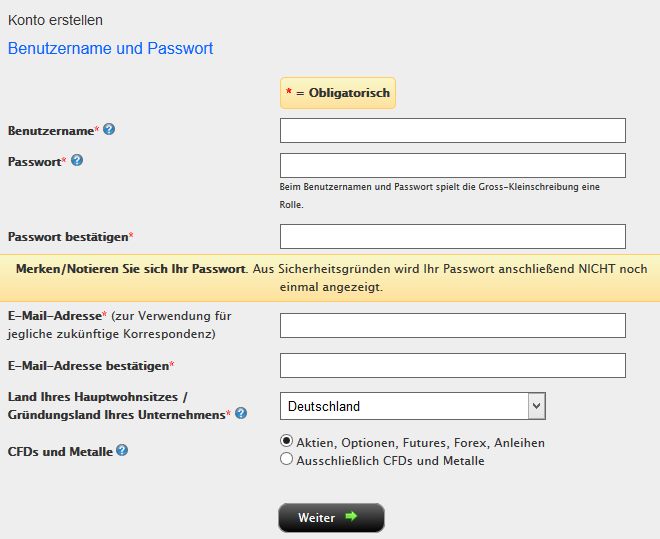Viewport: 660px width, 539px height.
Task: Select Ausschließlich CFDs und Metalle option
Action: 286,459
